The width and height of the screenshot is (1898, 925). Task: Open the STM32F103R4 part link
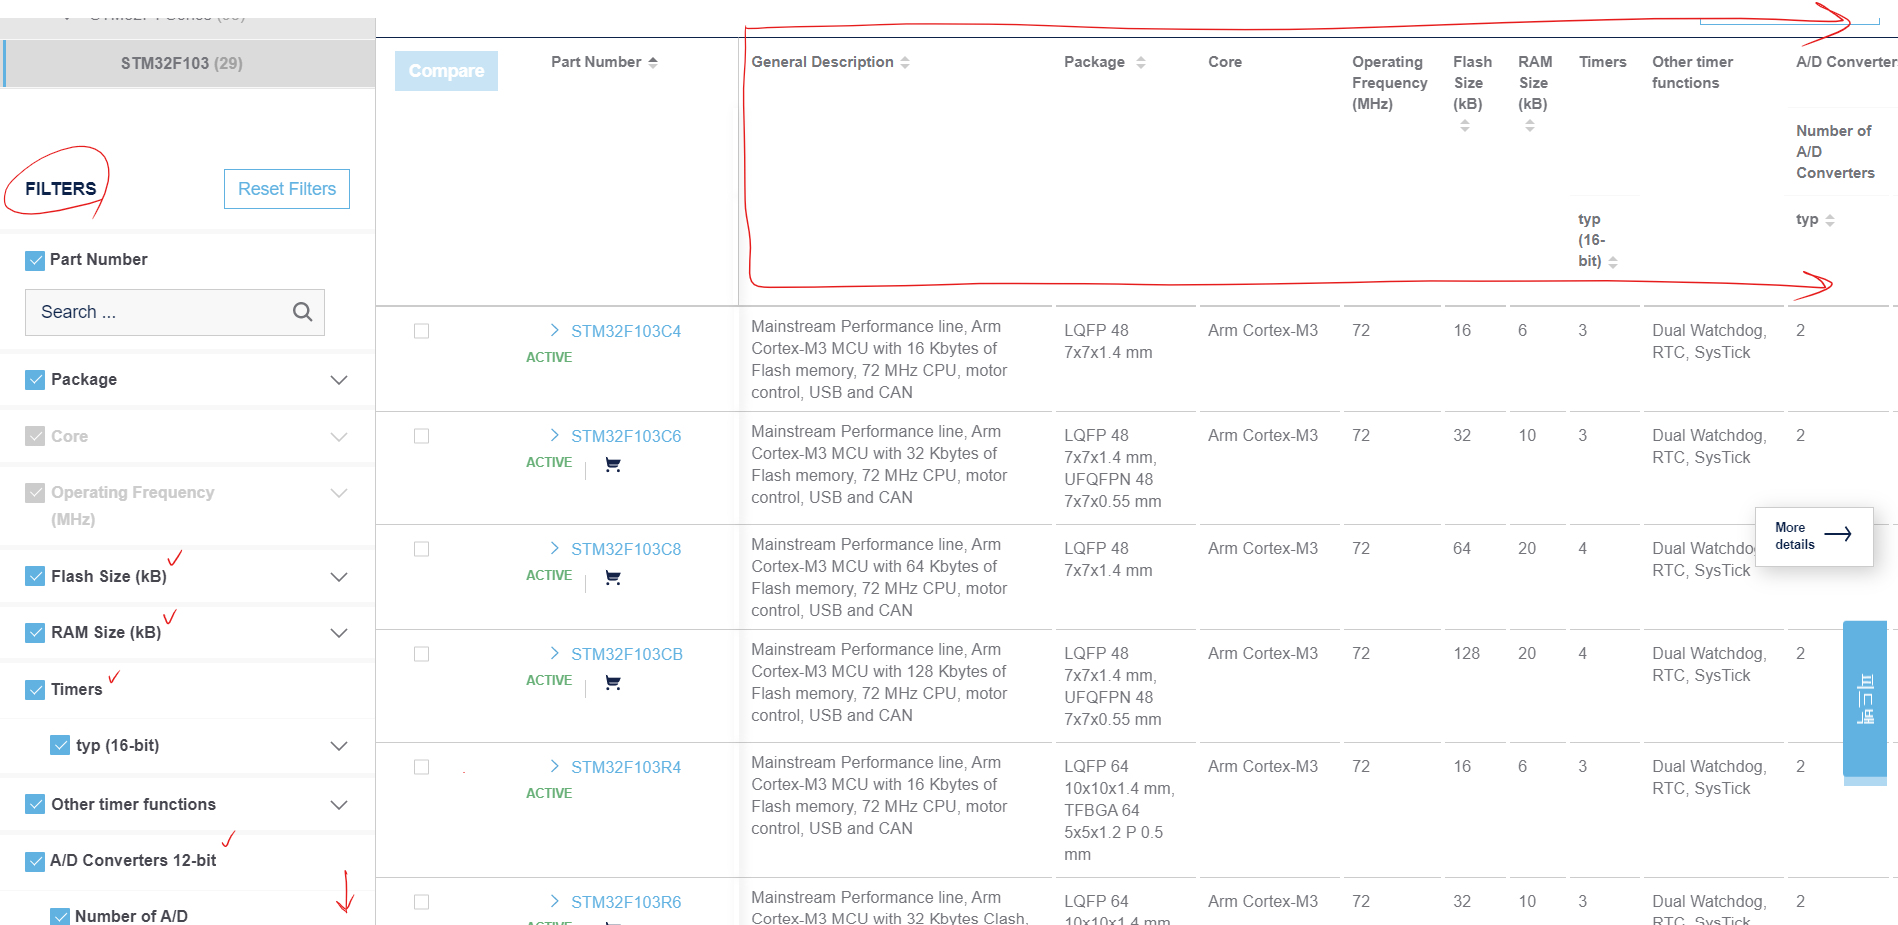[626, 767]
